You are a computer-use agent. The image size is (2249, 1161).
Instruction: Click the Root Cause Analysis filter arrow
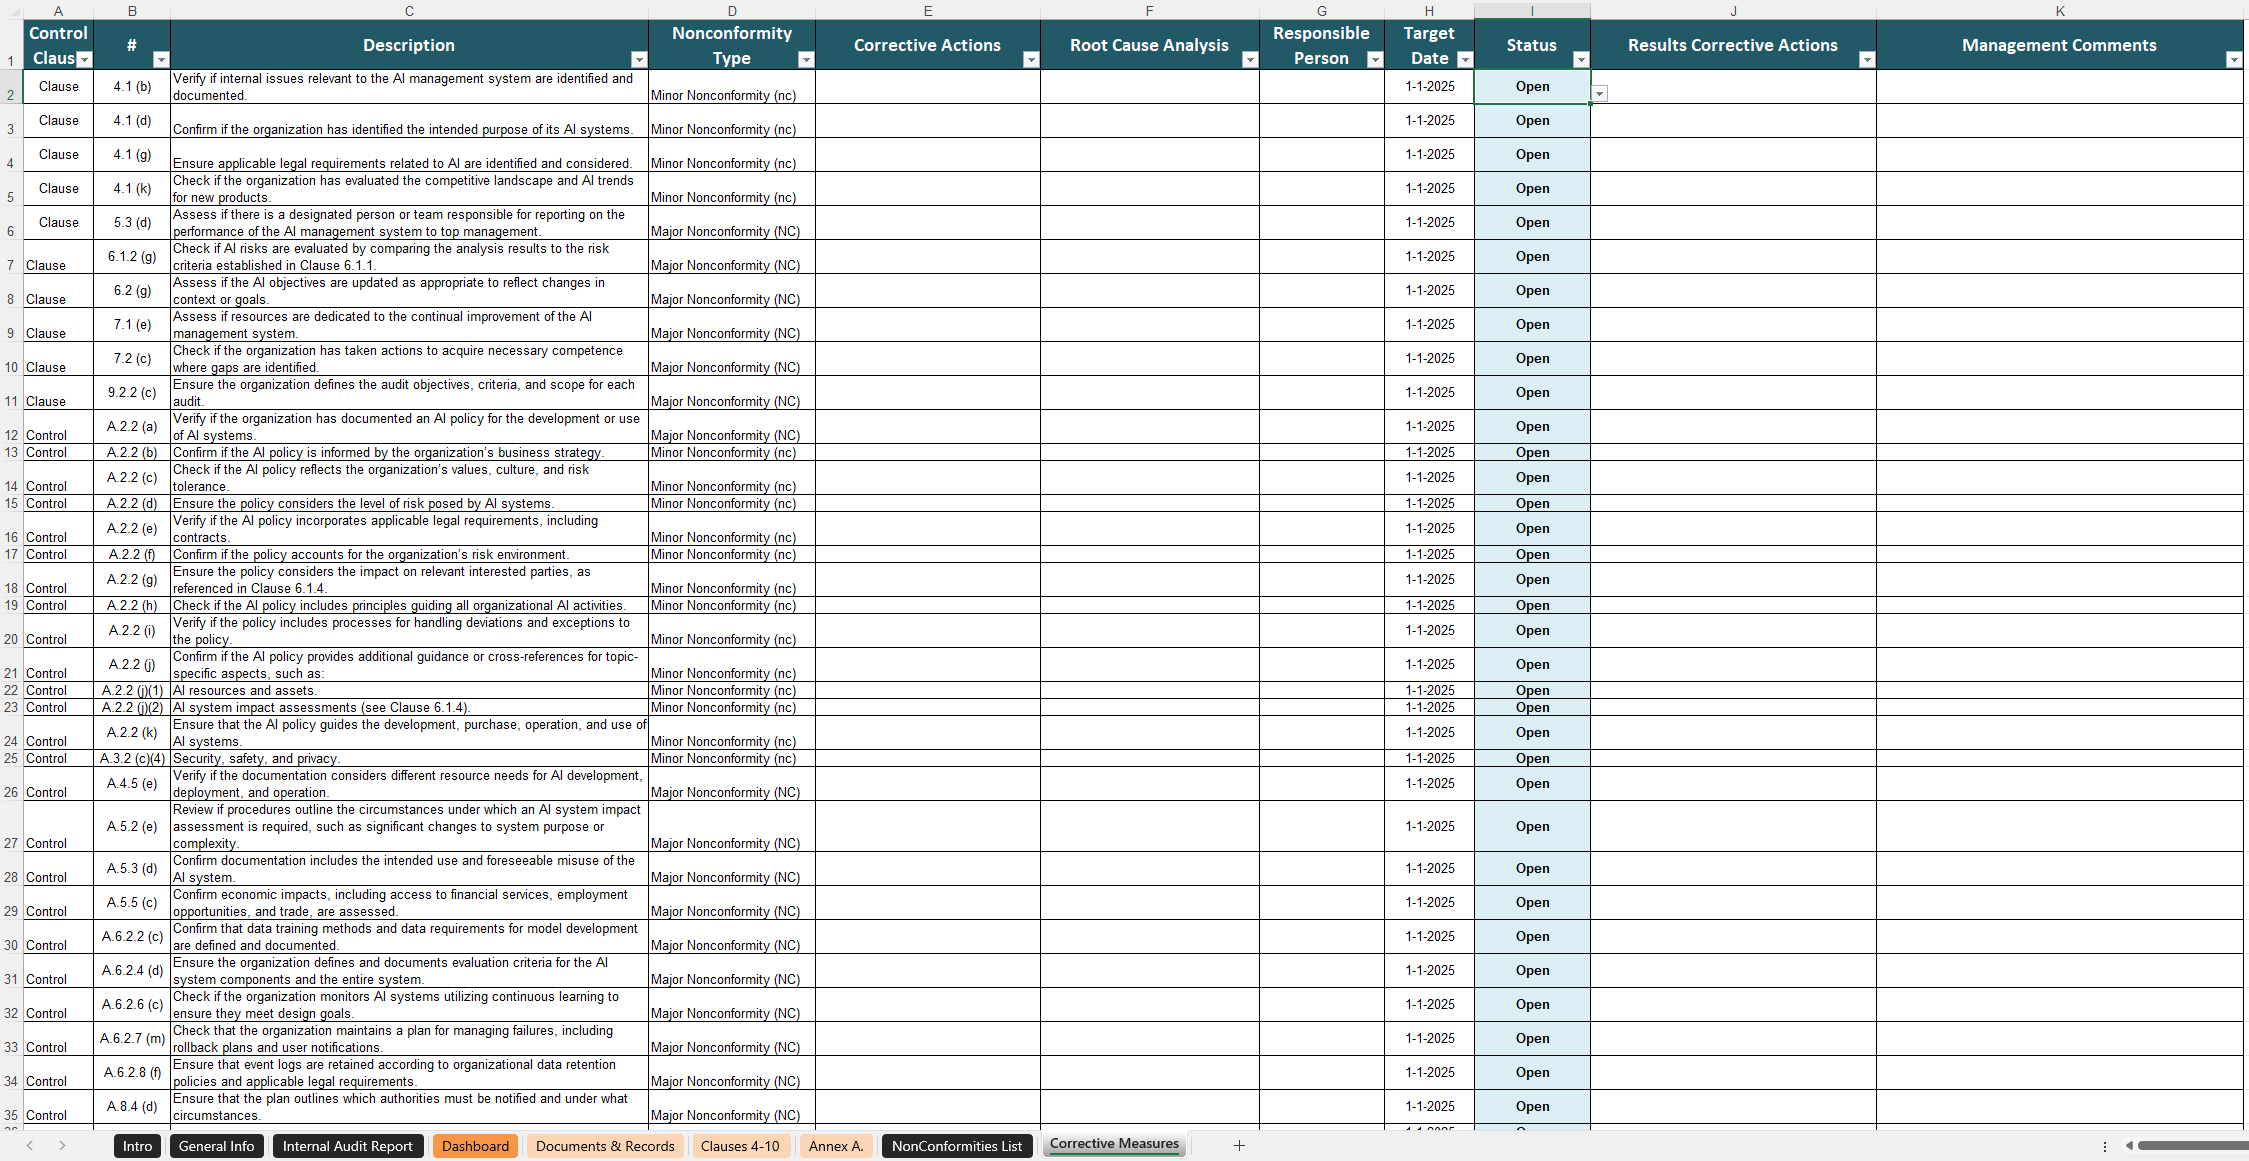(x=1250, y=60)
